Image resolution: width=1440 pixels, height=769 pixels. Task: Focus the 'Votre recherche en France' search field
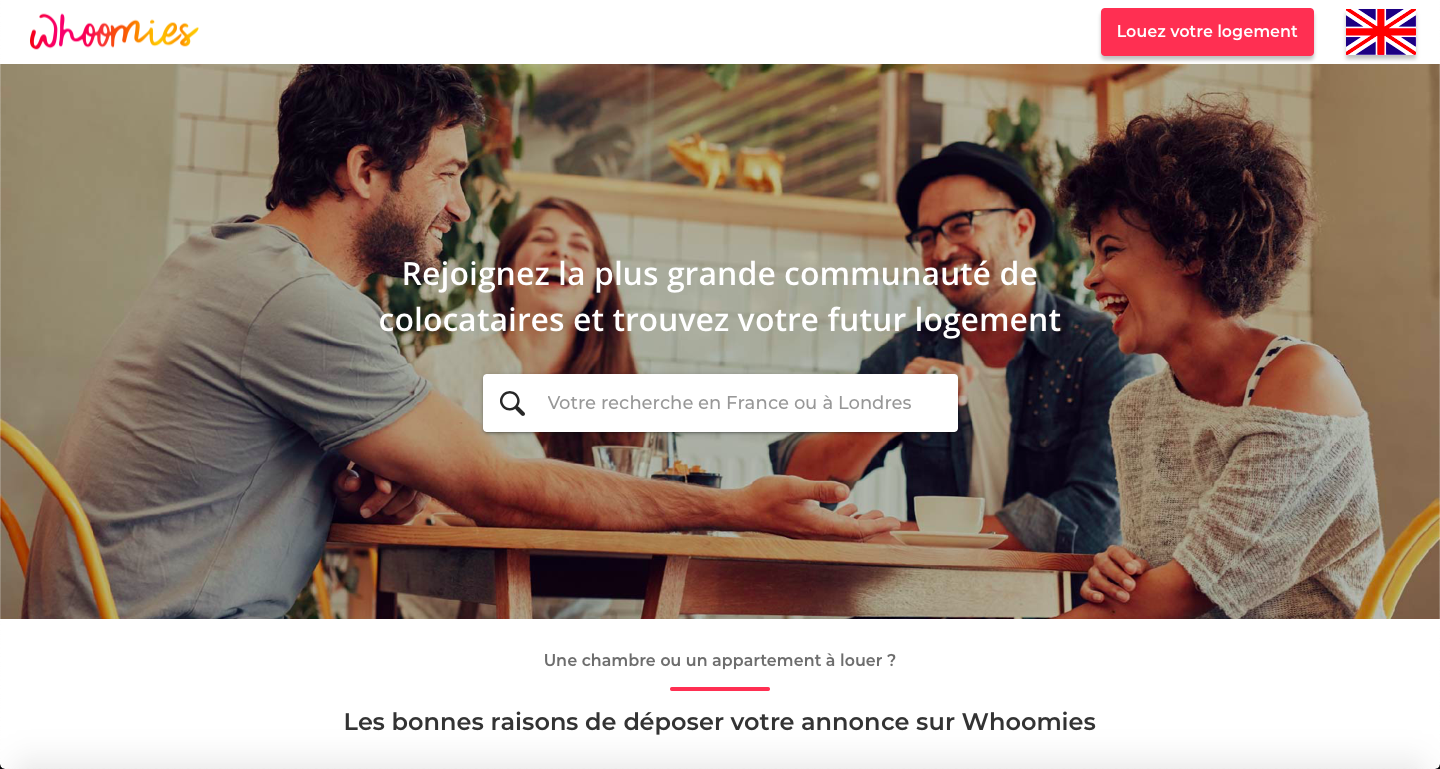(720, 403)
